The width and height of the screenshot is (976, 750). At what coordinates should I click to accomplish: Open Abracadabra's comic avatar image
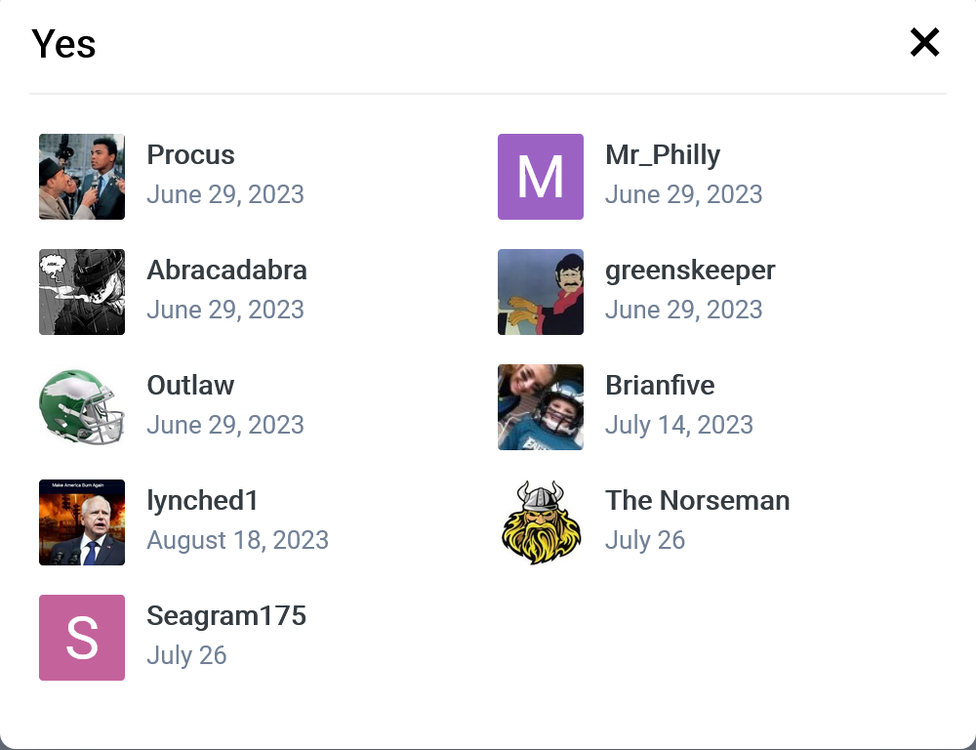[x=82, y=292]
